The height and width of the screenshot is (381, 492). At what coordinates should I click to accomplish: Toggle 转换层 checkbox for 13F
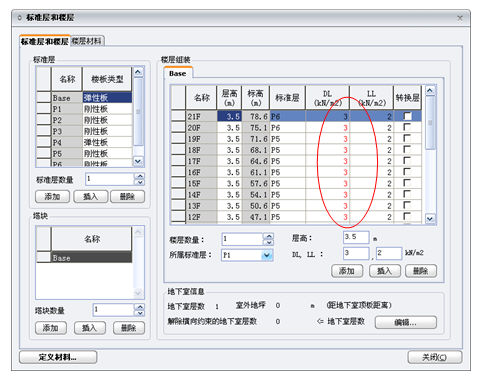click(407, 206)
